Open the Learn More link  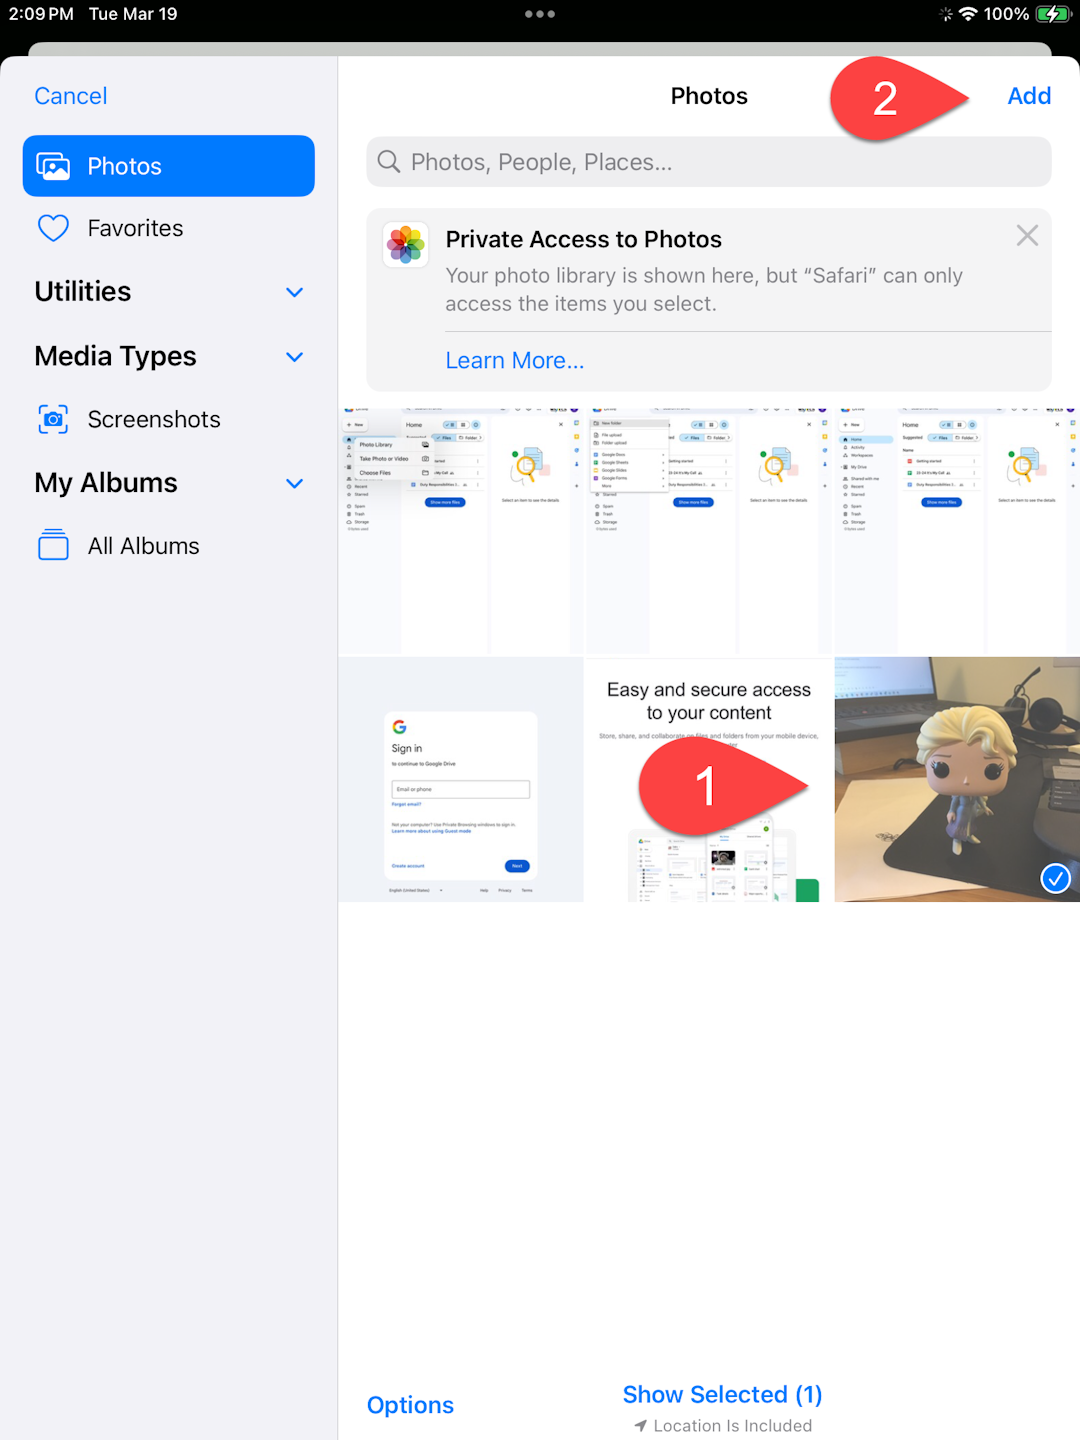point(515,360)
